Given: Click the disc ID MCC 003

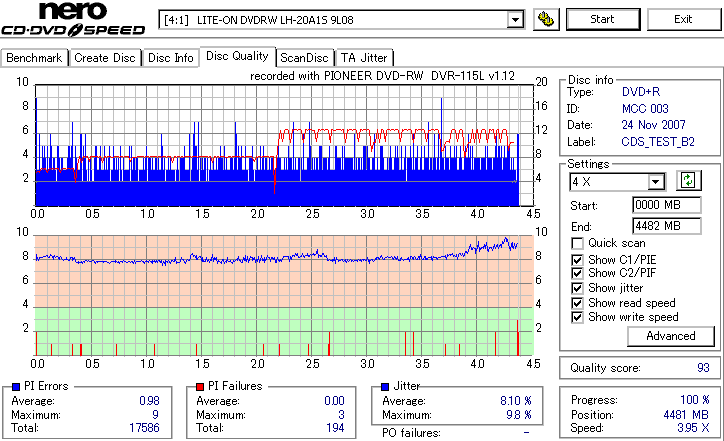Looking at the screenshot, I should pos(645,109).
